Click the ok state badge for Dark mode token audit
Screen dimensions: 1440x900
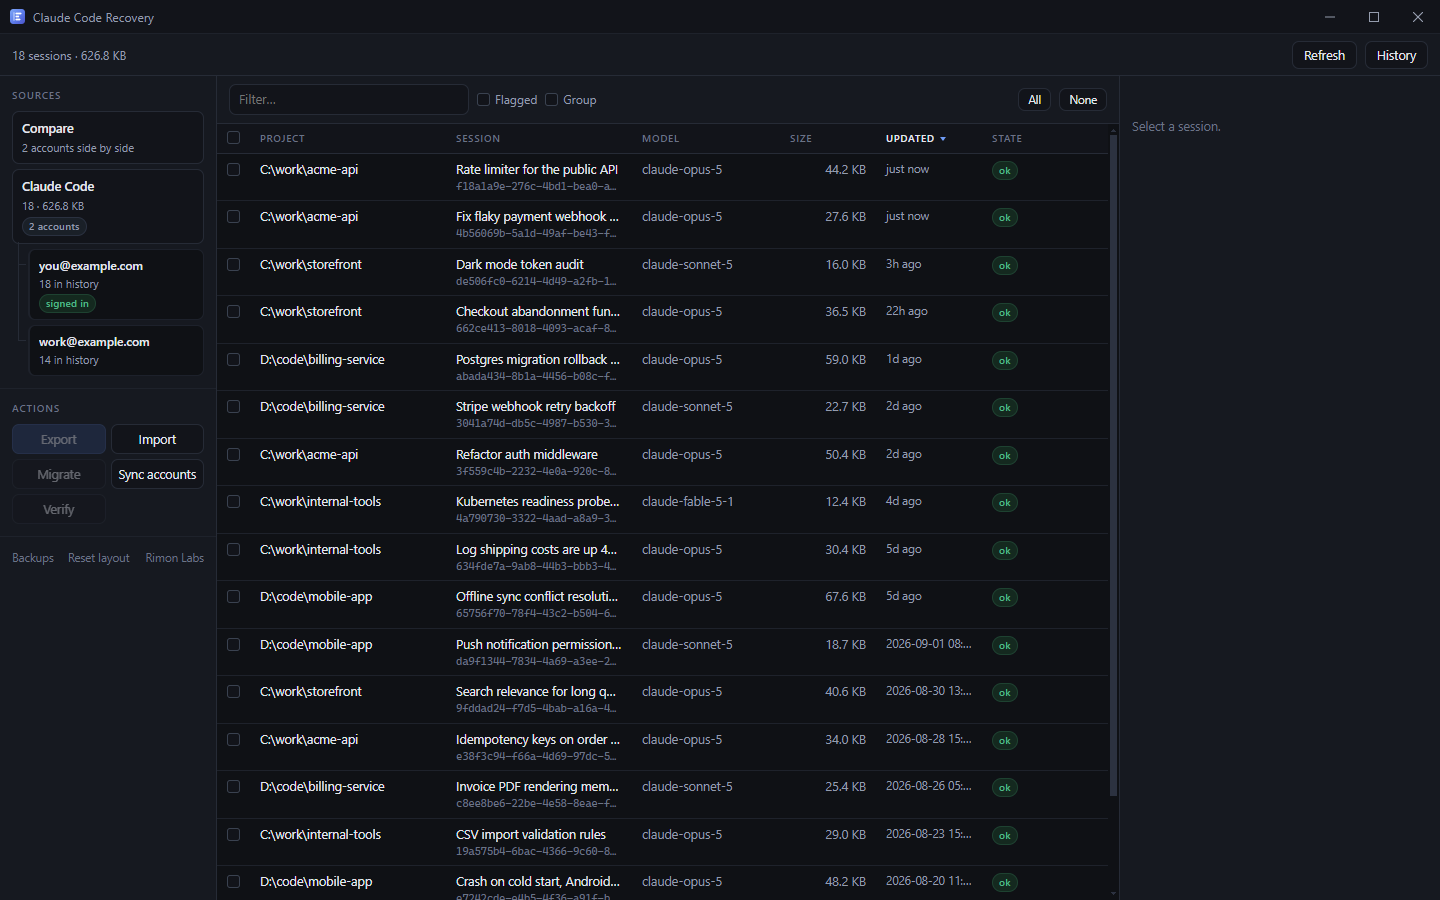1005,266
